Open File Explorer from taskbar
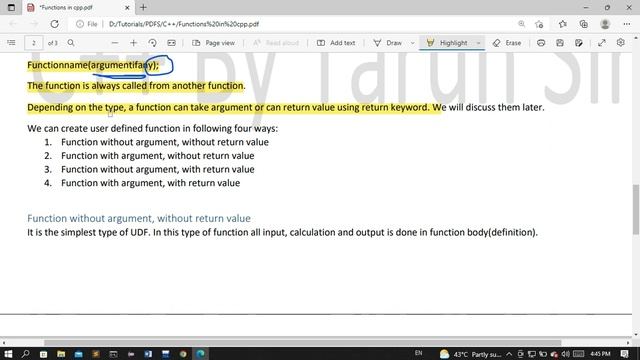This screenshot has width=640, height=360. click(61, 354)
